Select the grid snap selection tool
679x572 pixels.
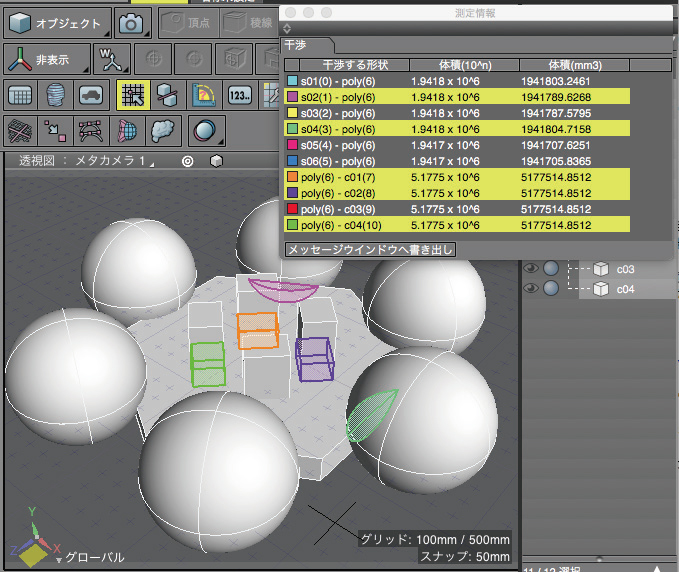(132, 95)
